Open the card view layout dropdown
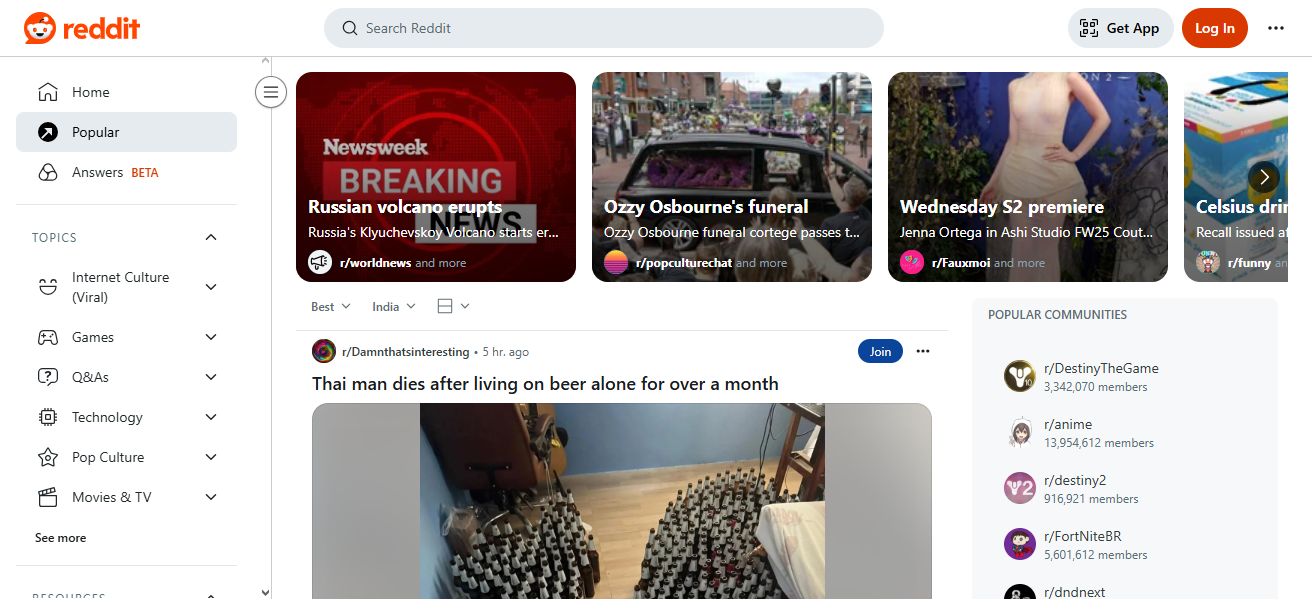1312x599 pixels. pyautogui.click(x=453, y=306)
